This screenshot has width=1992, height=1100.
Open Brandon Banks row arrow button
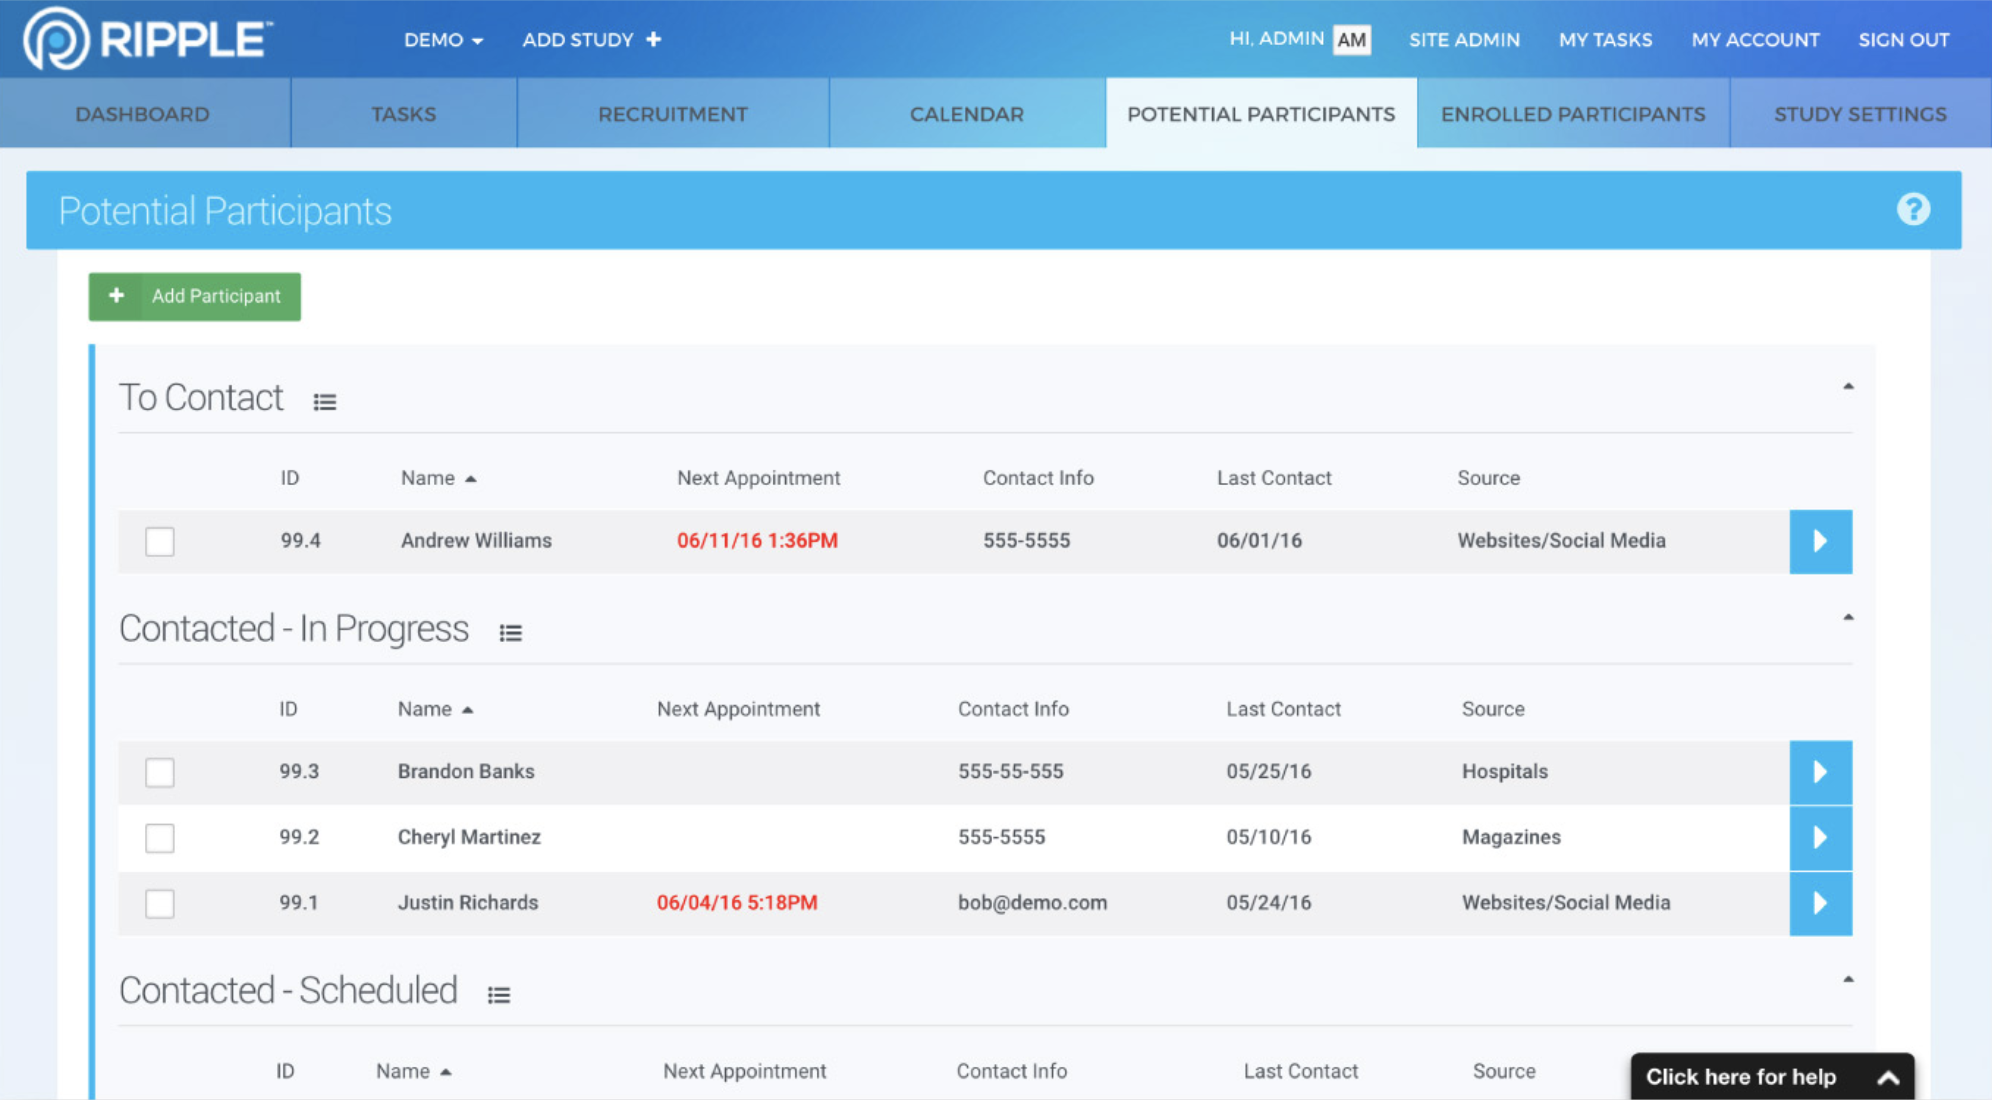1819,772
